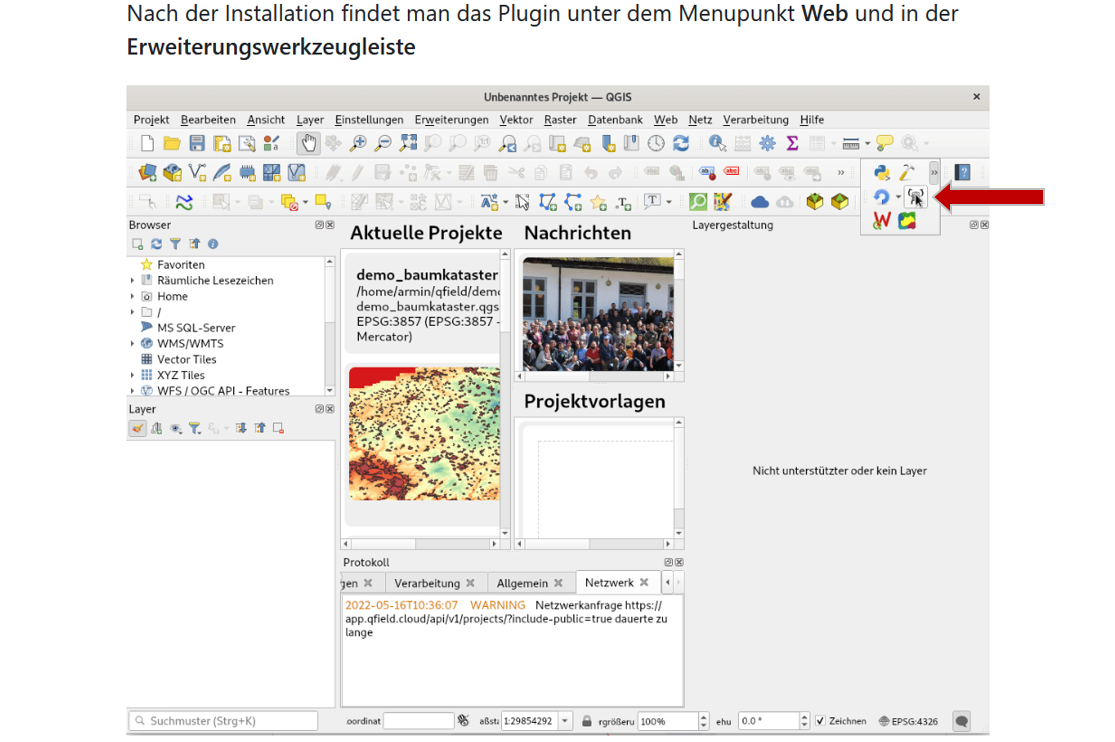The image size is (1115, 742).
Task: Open the field calculator Sigma icon
Action: point(792,144)
